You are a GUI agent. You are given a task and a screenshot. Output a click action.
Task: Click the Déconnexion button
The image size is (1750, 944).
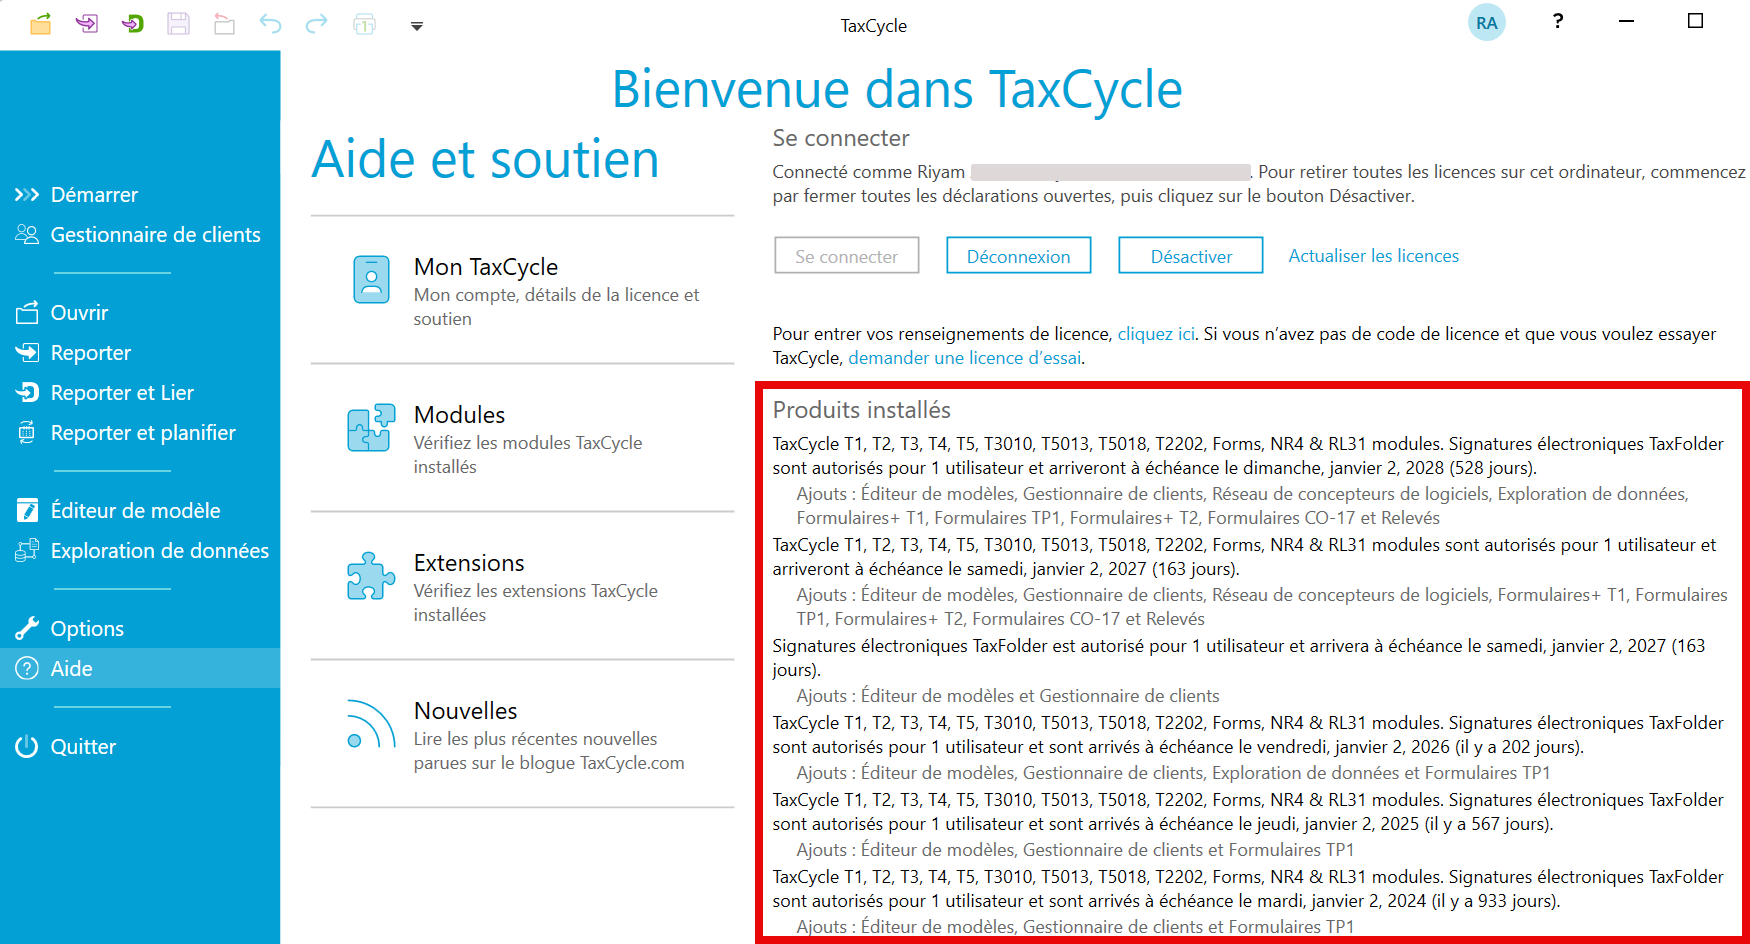[x=1019, y=255]
